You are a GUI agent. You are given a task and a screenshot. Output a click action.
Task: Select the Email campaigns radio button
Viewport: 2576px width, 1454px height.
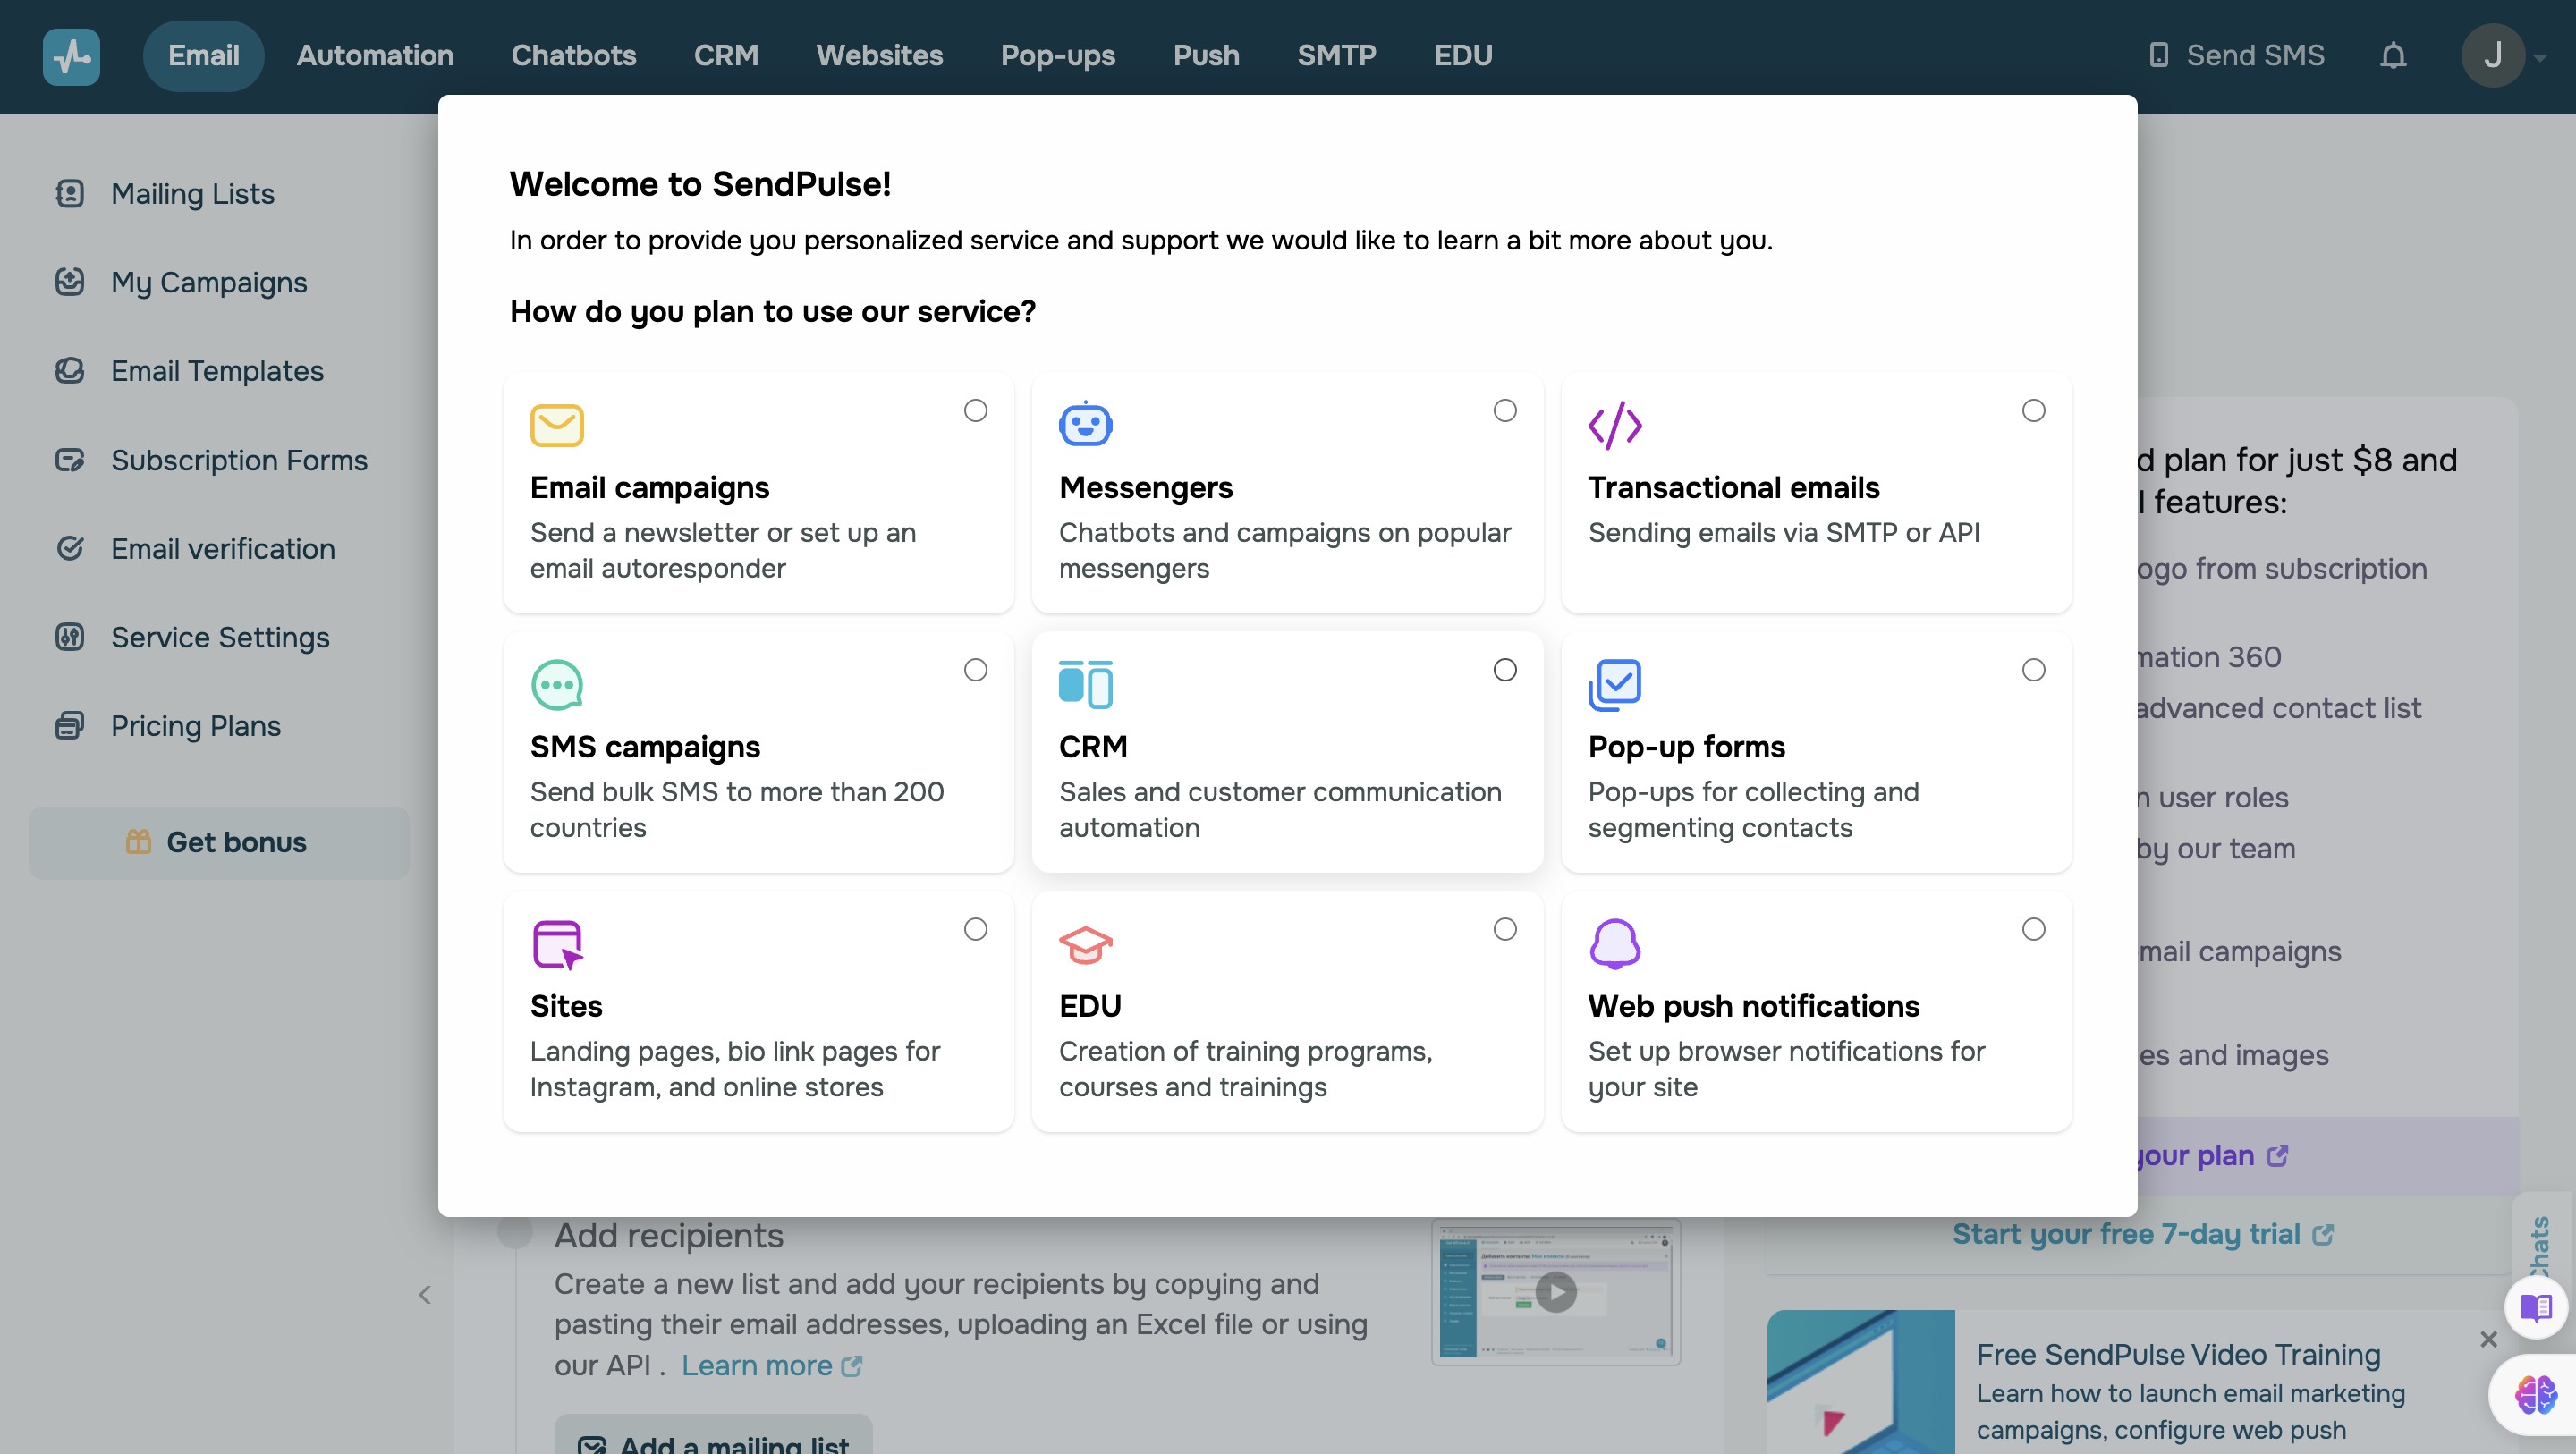pyautogui.click(x=975, y=411)
